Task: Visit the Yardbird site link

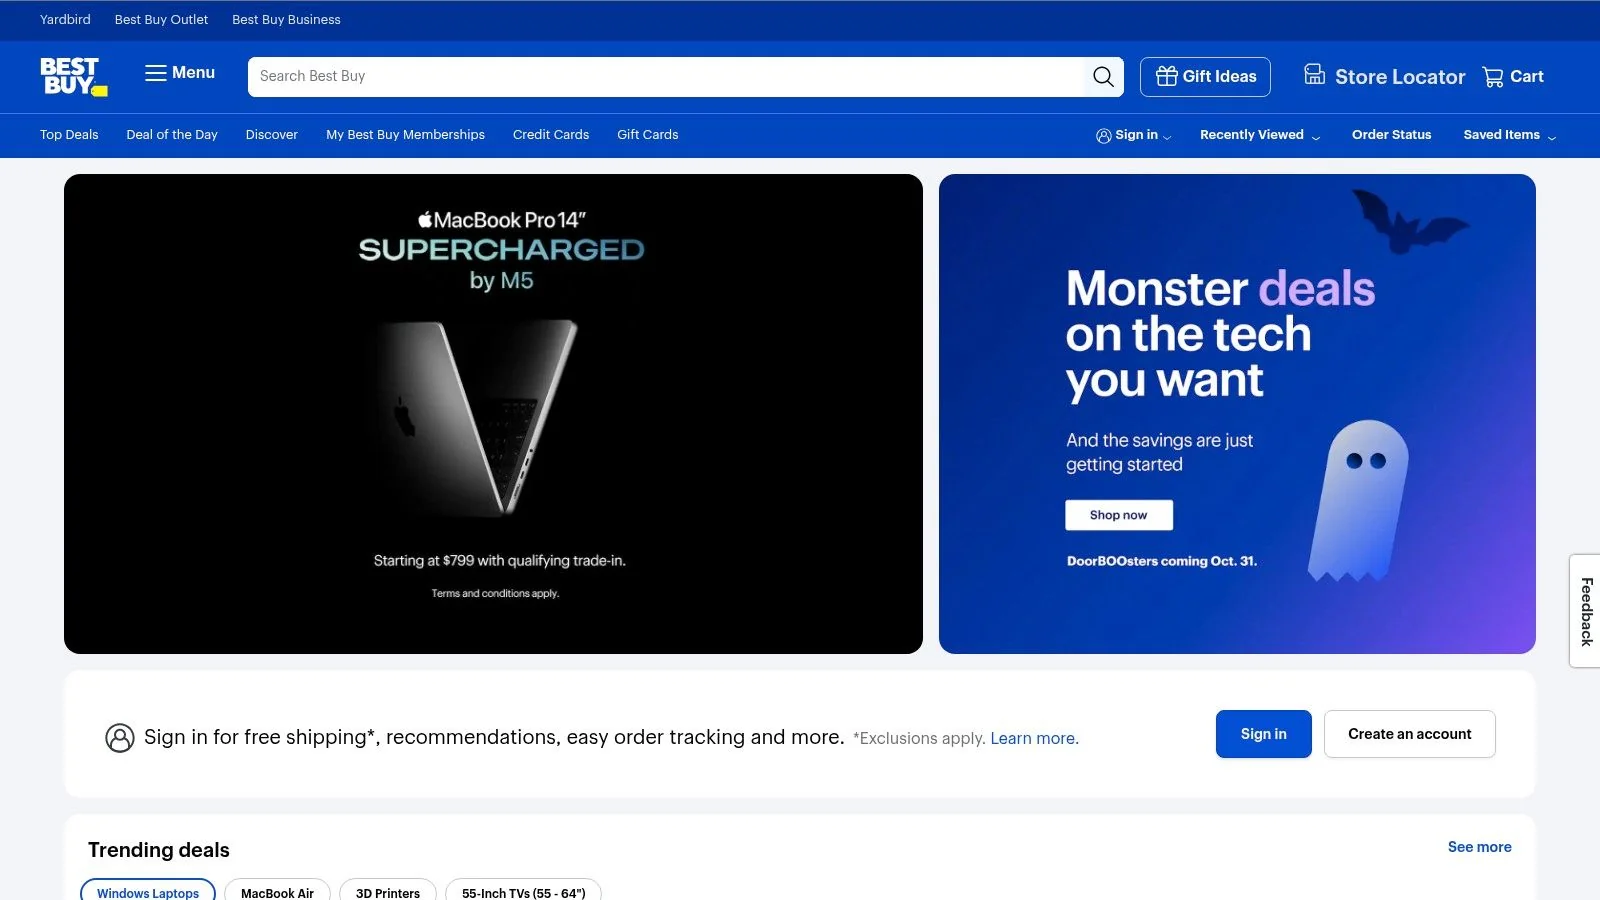Action: [65, 20]
